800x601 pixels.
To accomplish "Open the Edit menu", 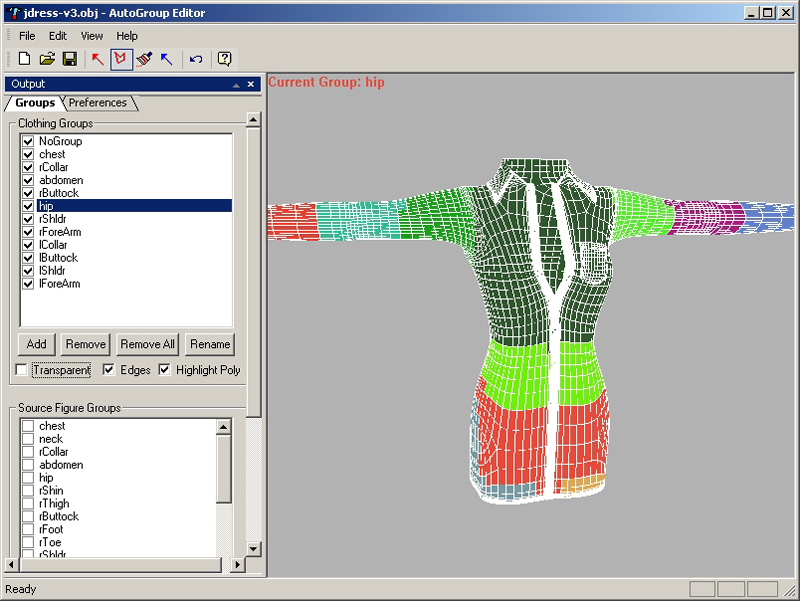I will (58, 36).
